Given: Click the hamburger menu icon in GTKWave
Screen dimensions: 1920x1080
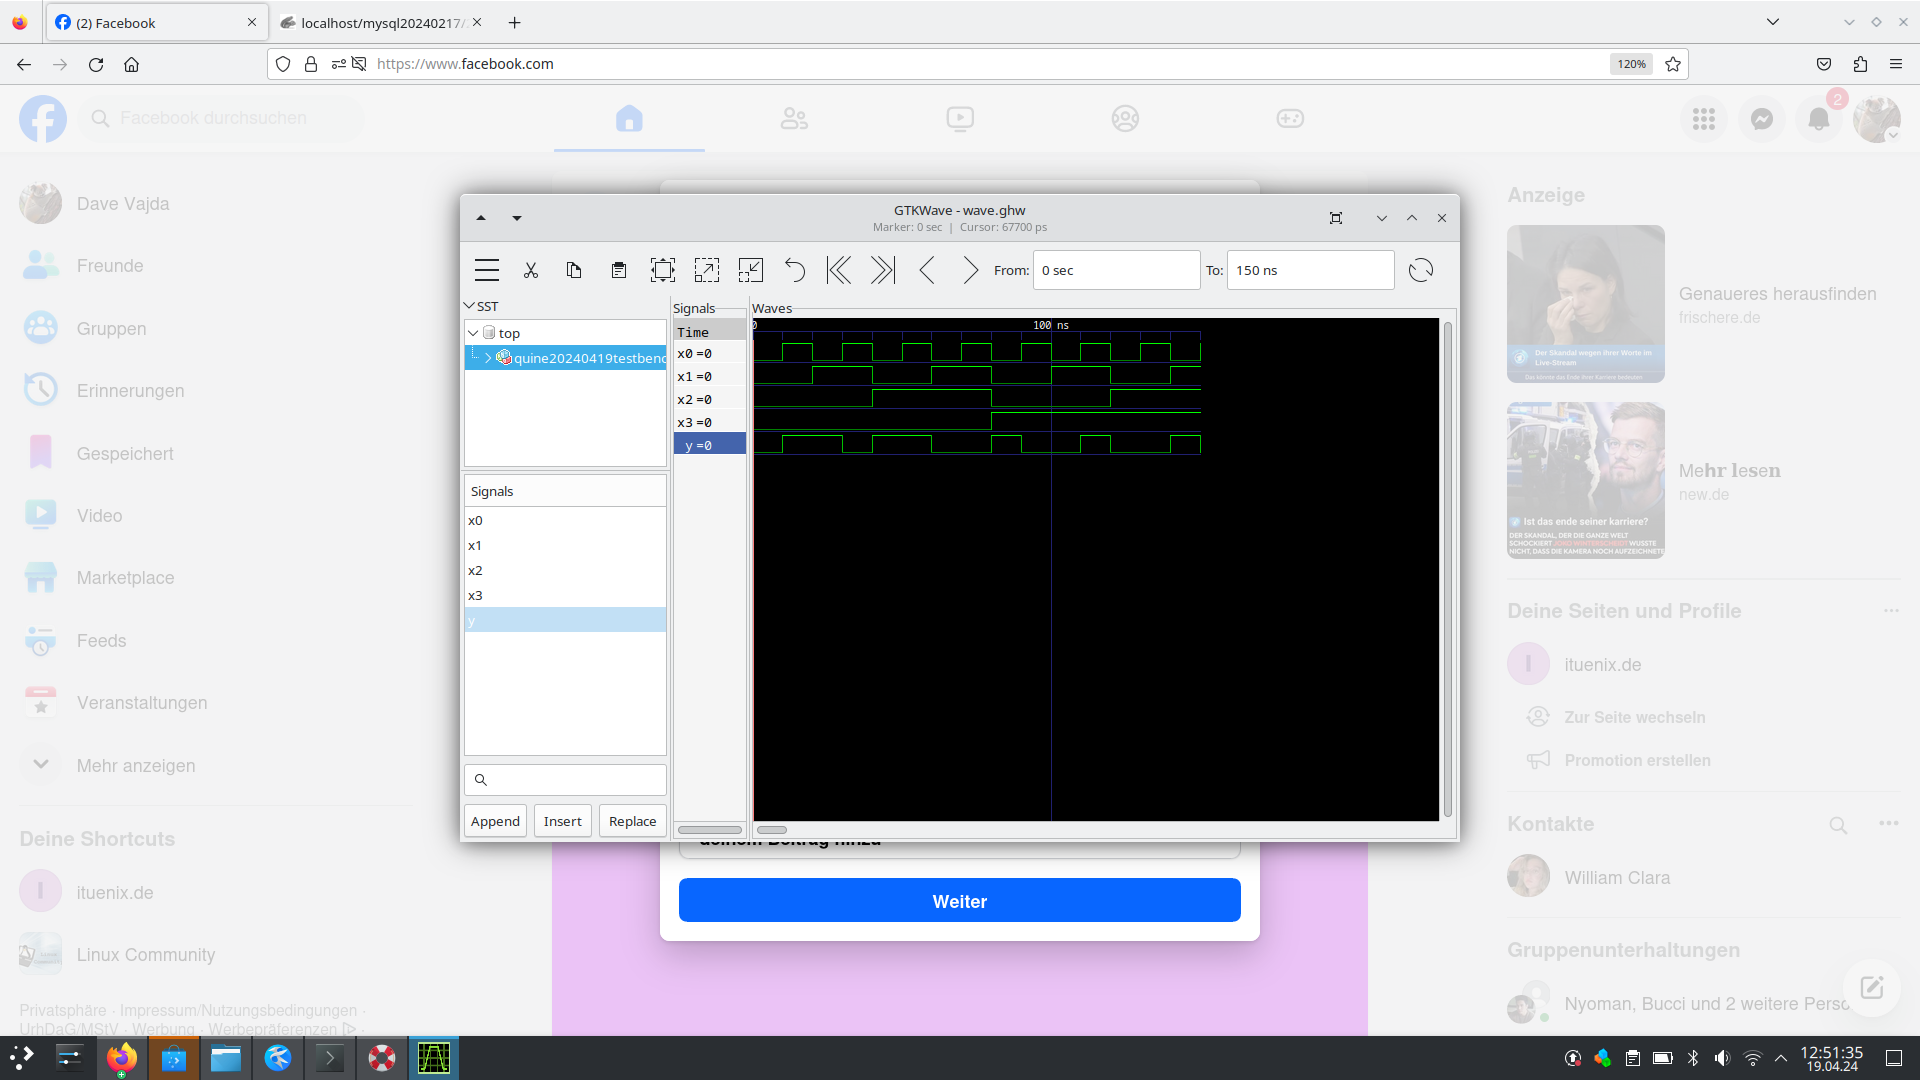Looking at the screenshot, I should click(485, 270).
